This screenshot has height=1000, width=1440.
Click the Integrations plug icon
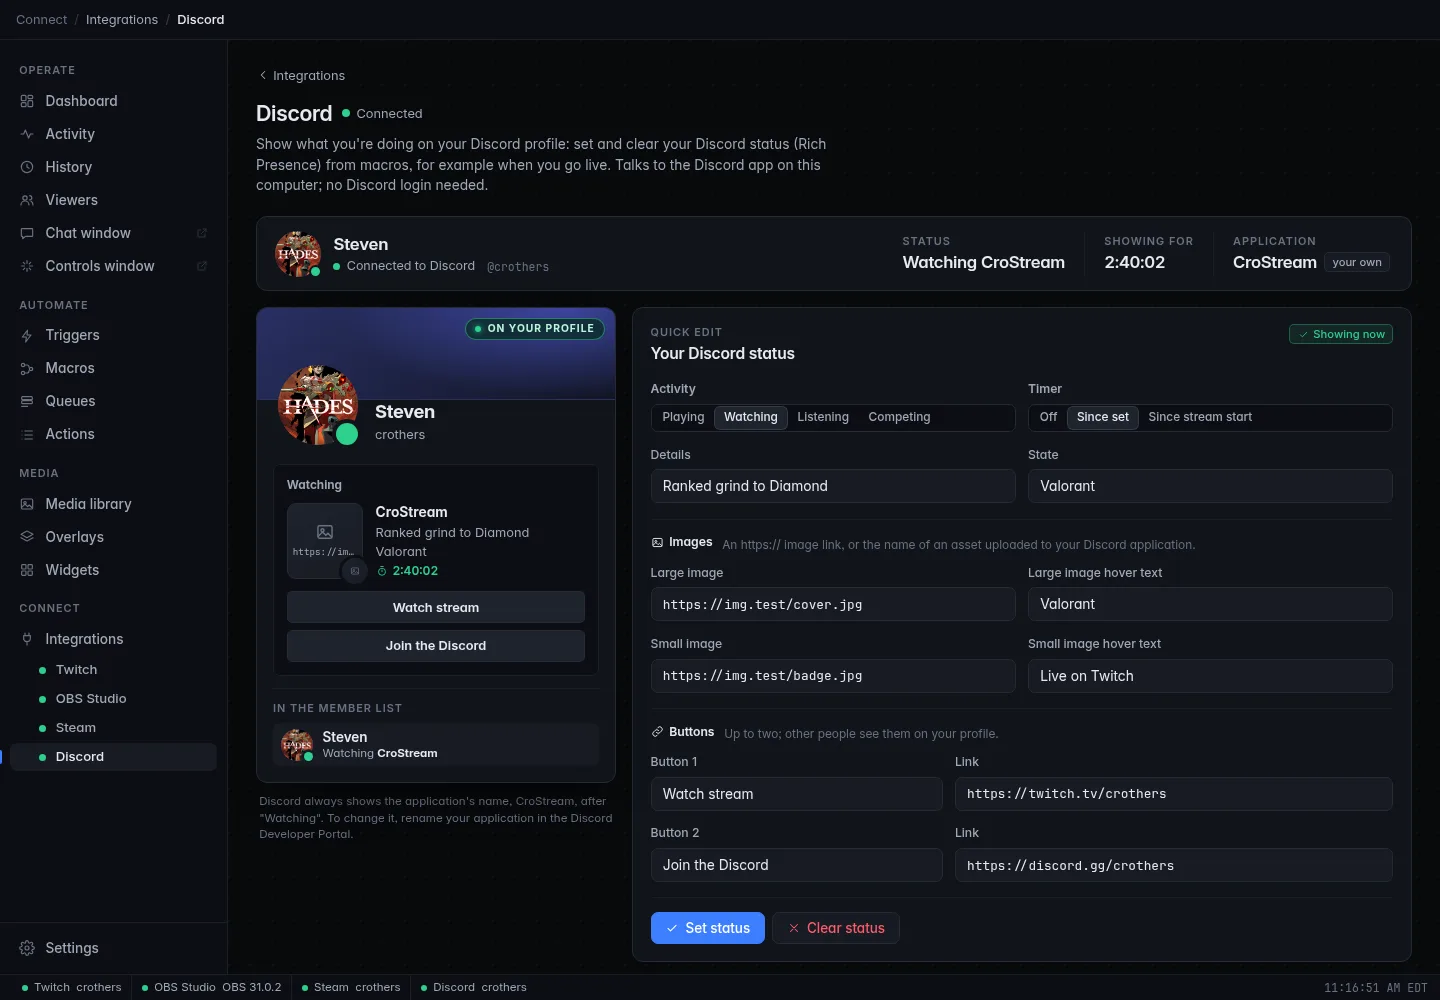coord(27,639)
